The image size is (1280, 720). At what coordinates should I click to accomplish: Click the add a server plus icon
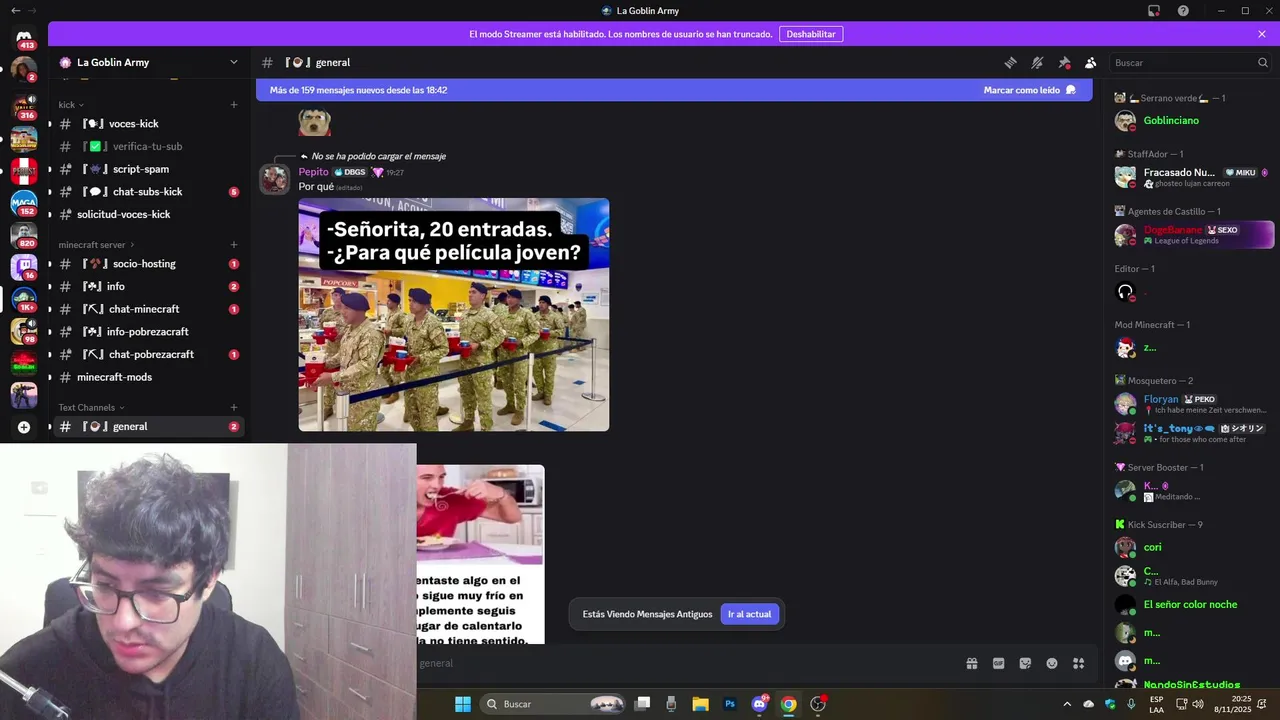pos(24,427)
